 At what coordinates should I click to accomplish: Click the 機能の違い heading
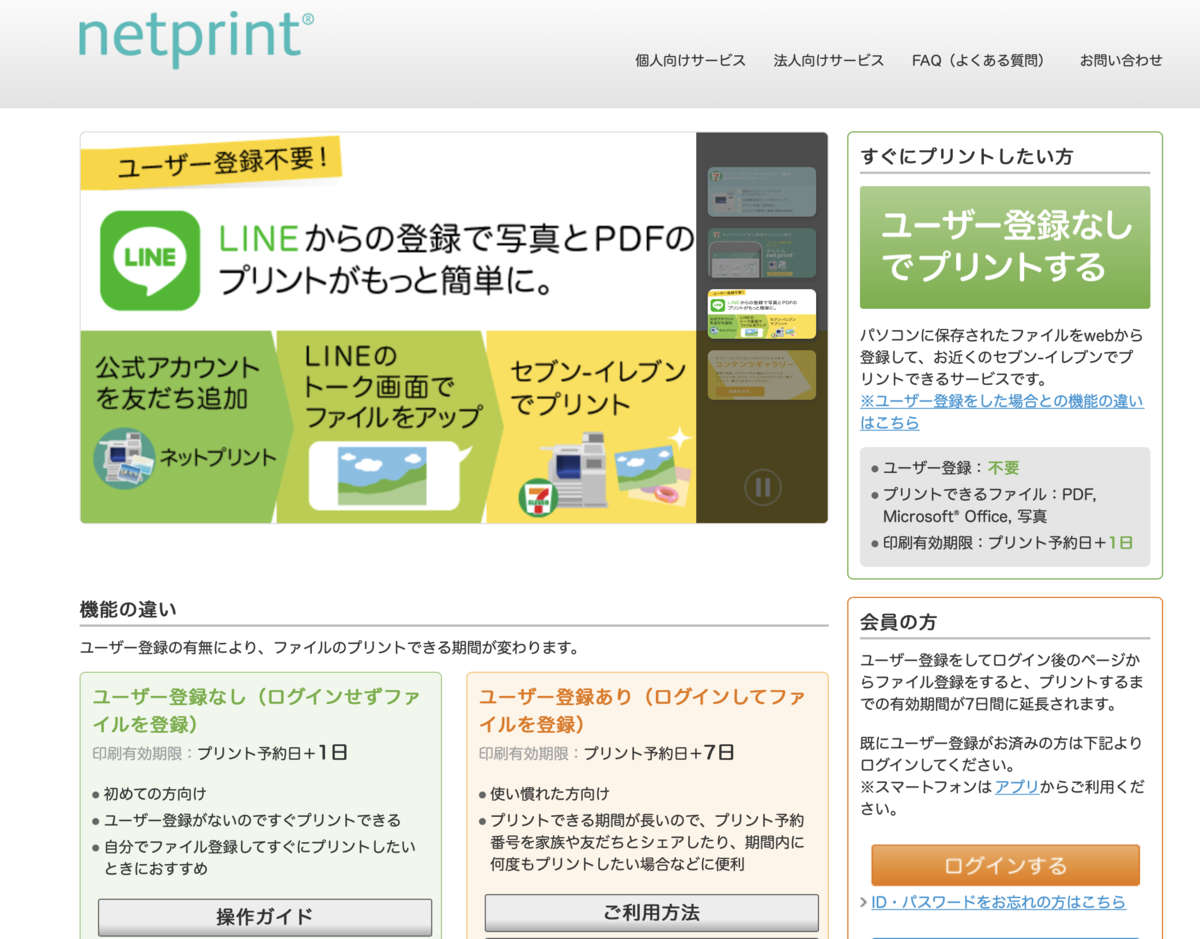pyautogui.click(x=128, y=609)
